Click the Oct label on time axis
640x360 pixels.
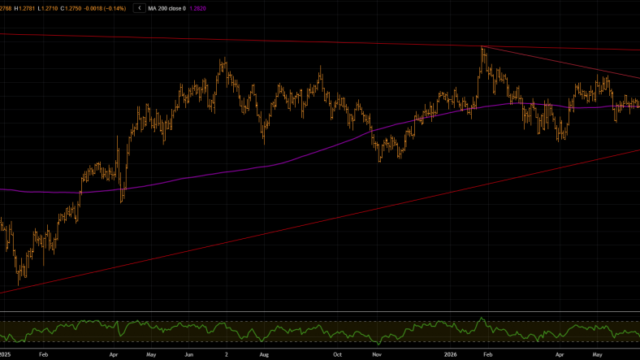point(337,355)
